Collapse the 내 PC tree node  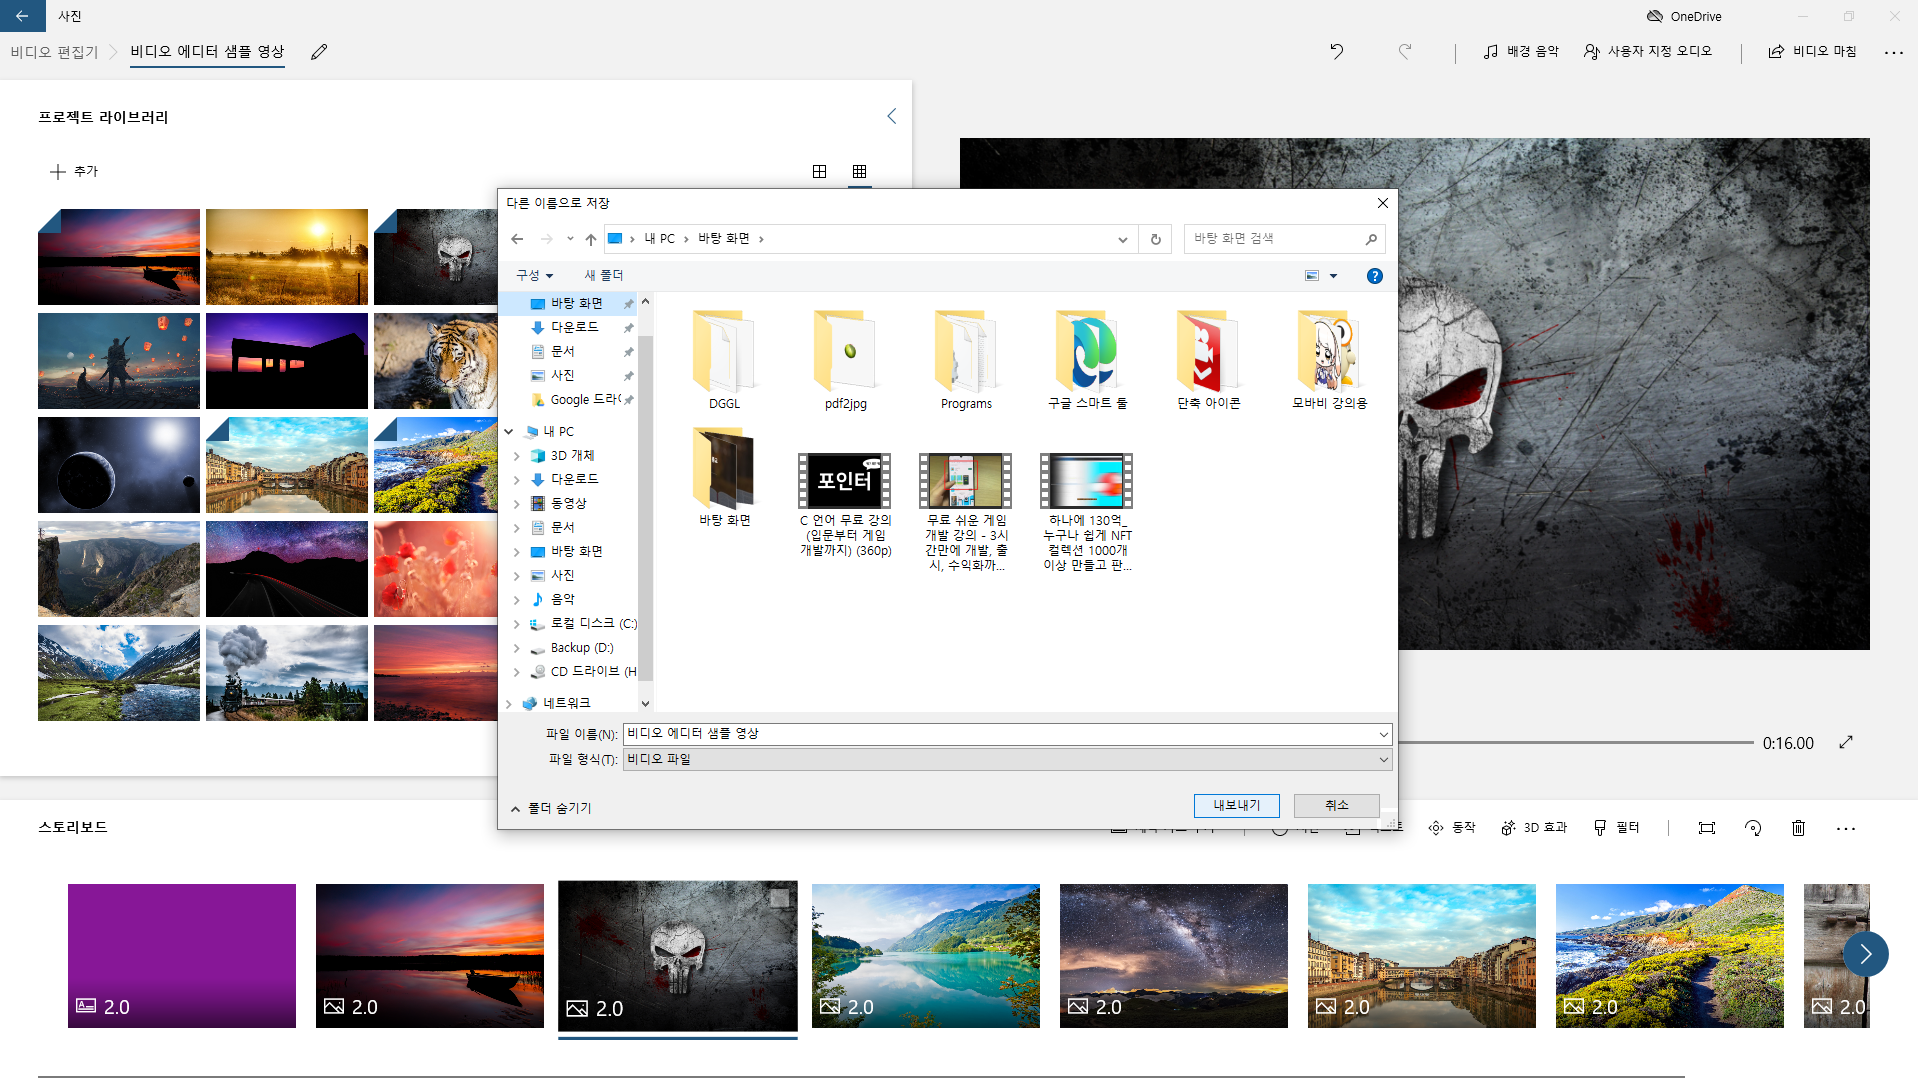509,431
